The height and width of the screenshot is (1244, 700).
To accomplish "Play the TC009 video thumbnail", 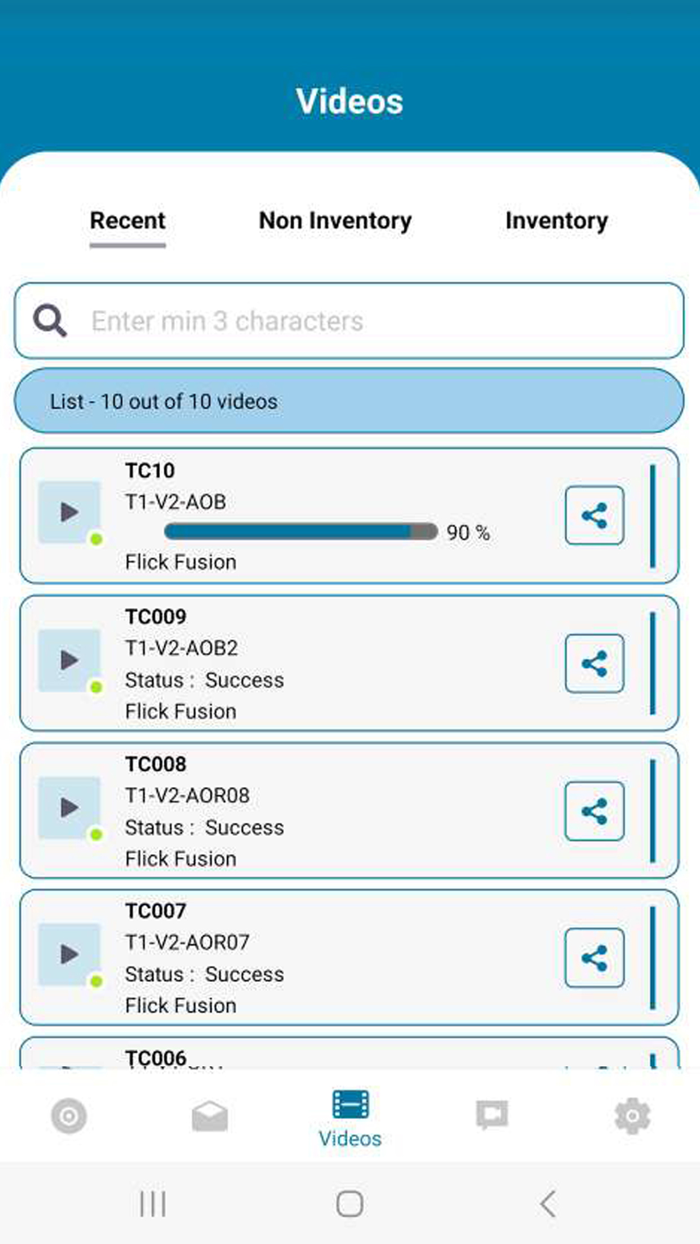I will click(x=69, y=660).
